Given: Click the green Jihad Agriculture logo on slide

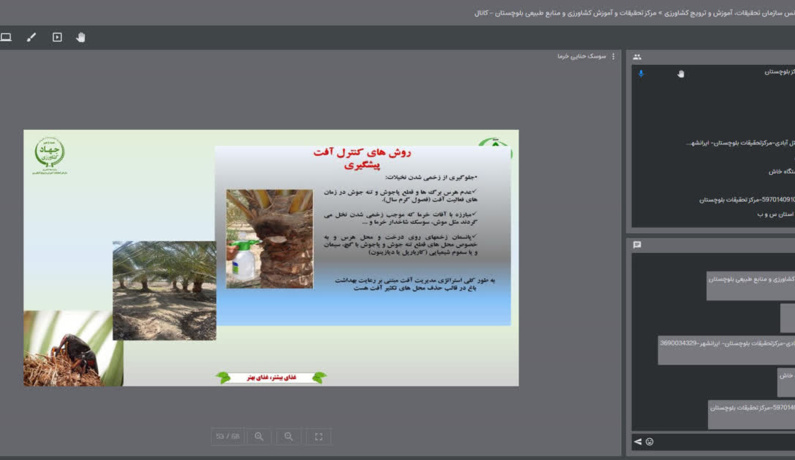Looking at the screenshot, I should click(x=50, y=155).
